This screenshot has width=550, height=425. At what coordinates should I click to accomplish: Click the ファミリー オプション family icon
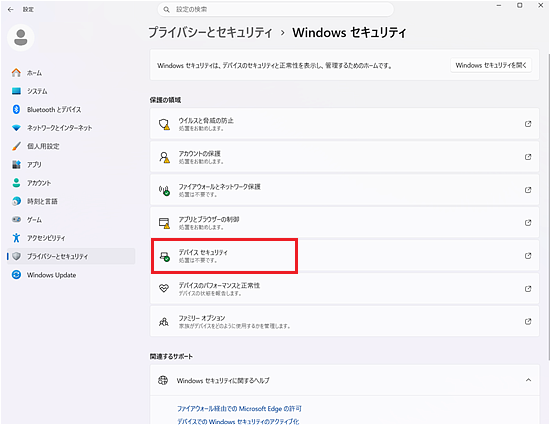(164, 322)
